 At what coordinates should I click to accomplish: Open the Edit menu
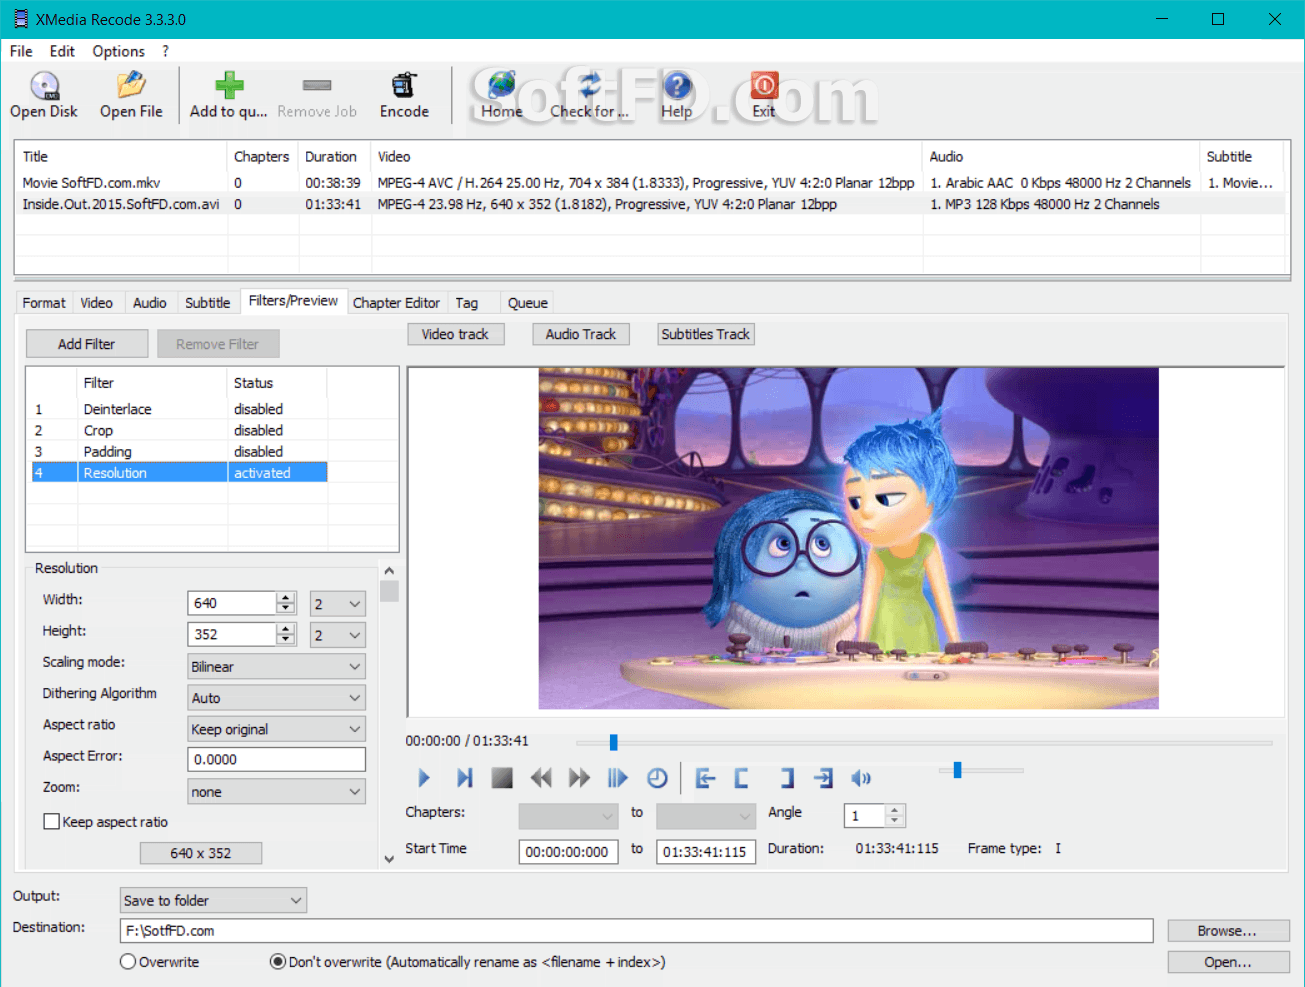(x=62, y=51)
